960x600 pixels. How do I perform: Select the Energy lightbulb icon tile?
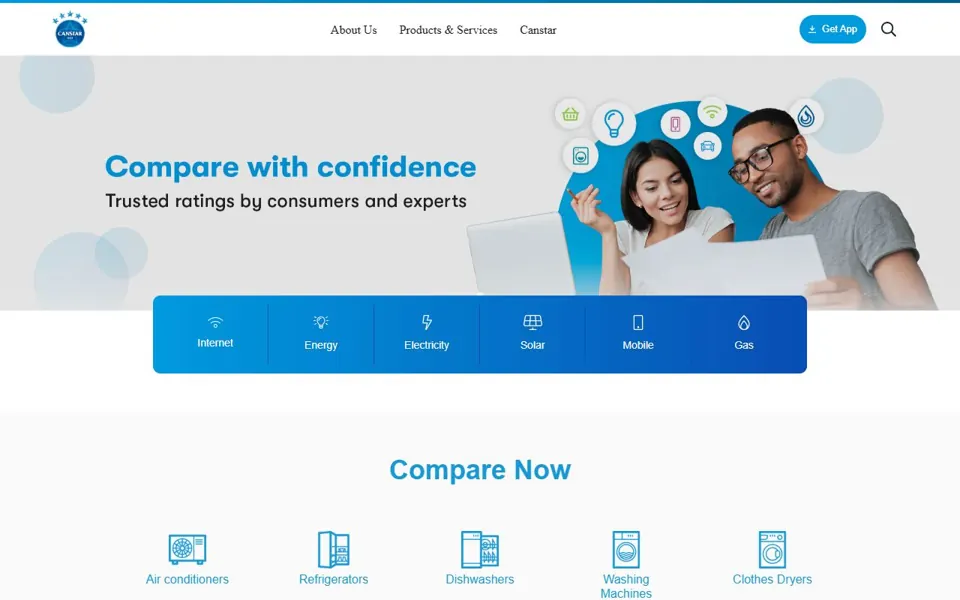click(321, 321)
